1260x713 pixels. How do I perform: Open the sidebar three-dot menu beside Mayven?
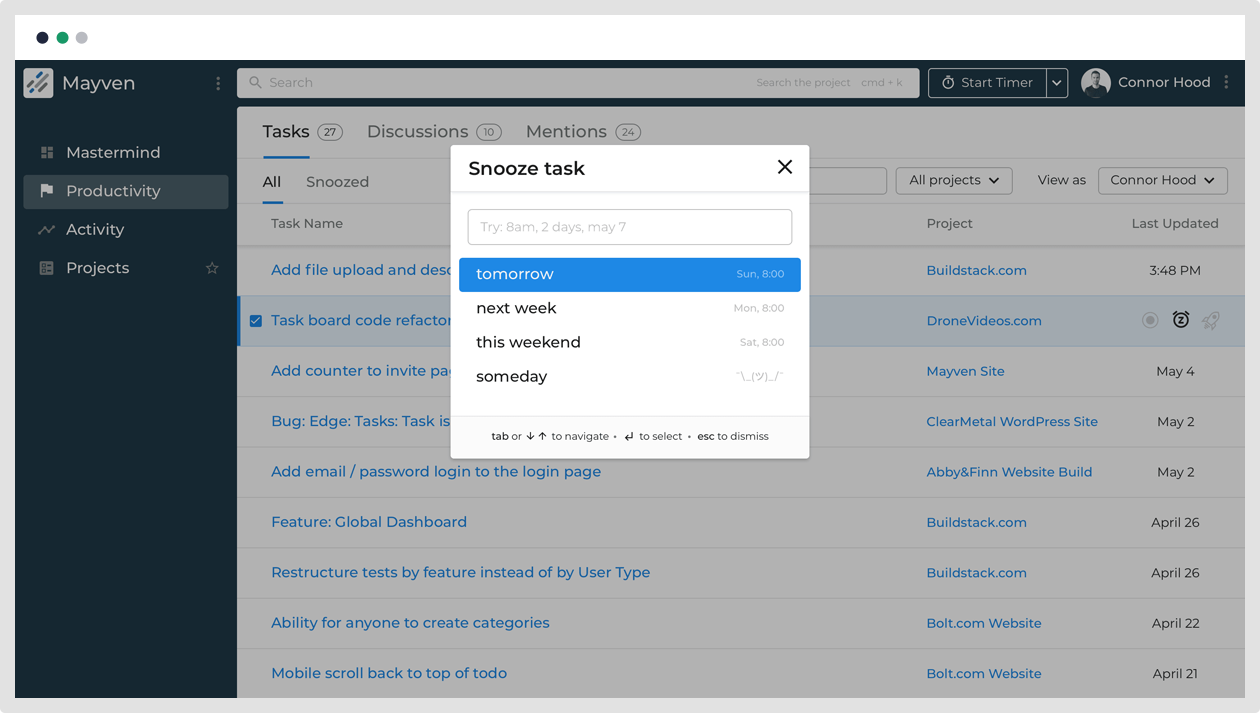218,84
